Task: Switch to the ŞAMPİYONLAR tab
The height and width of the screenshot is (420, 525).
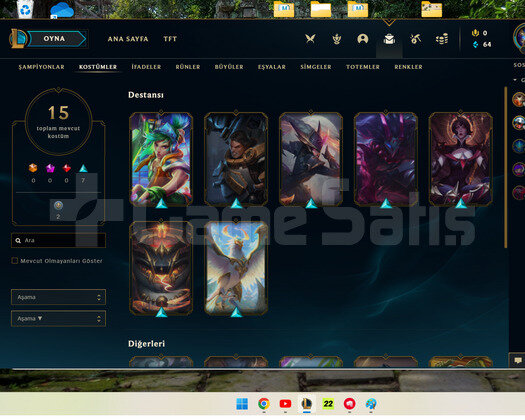Action: coord(41,67)
